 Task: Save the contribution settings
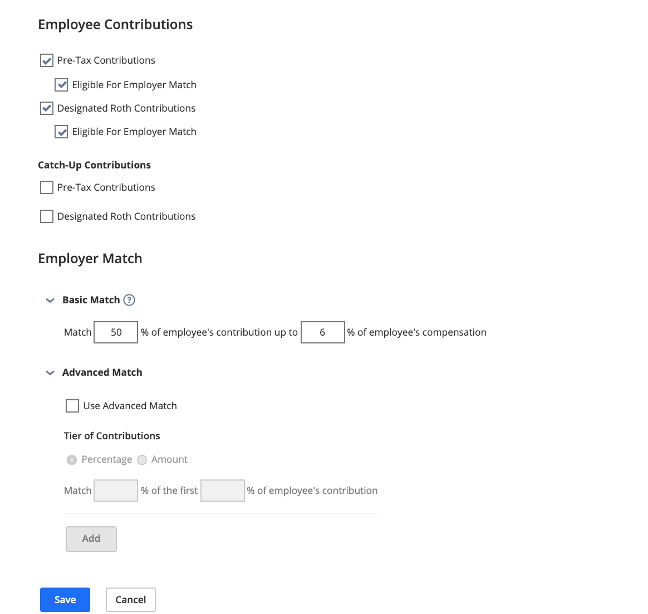(x=65, y=599)
